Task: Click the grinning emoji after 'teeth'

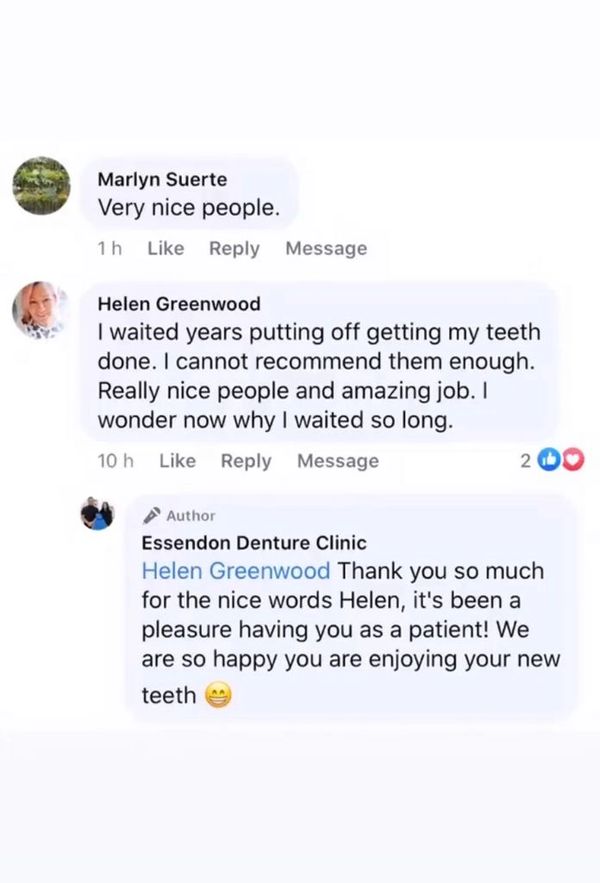Action: pyautogui.click(x=218, y=695)
